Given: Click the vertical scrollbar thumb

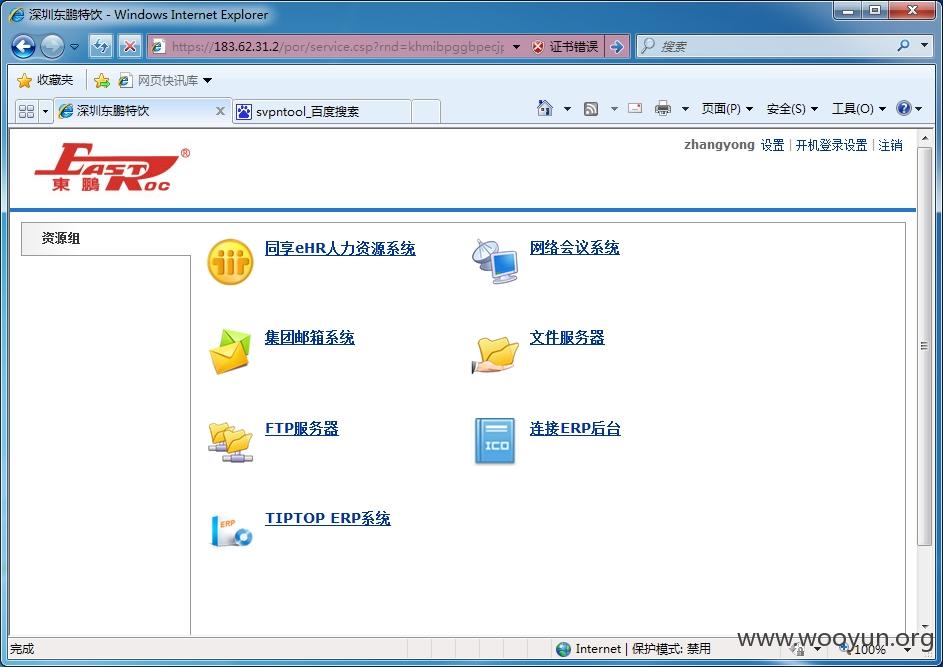Looking at the screenshot, I should tap(924, 346).
